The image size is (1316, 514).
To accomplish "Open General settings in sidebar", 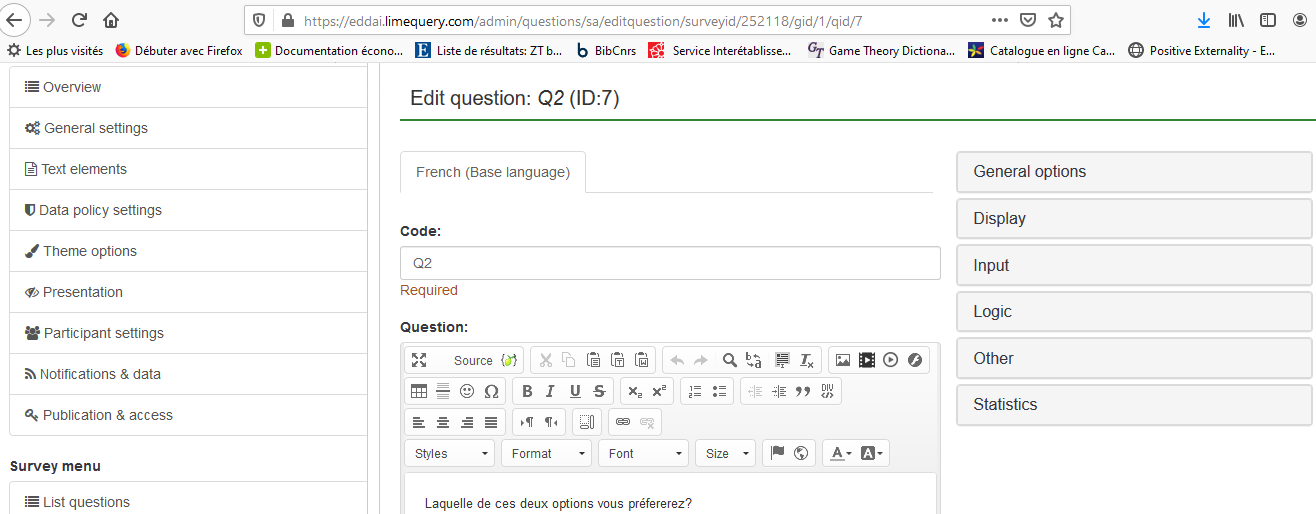I will (96, 128).
